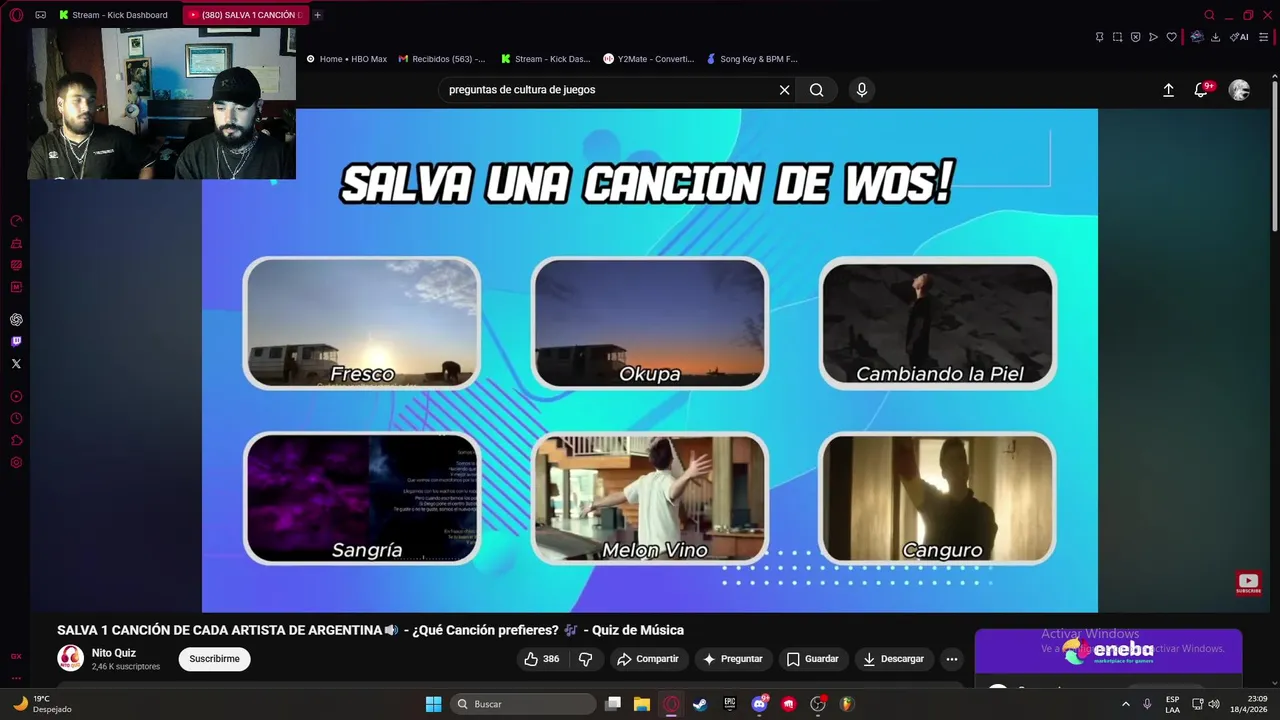
Task: Click the Guardar button
Action: tap(813, 659)
